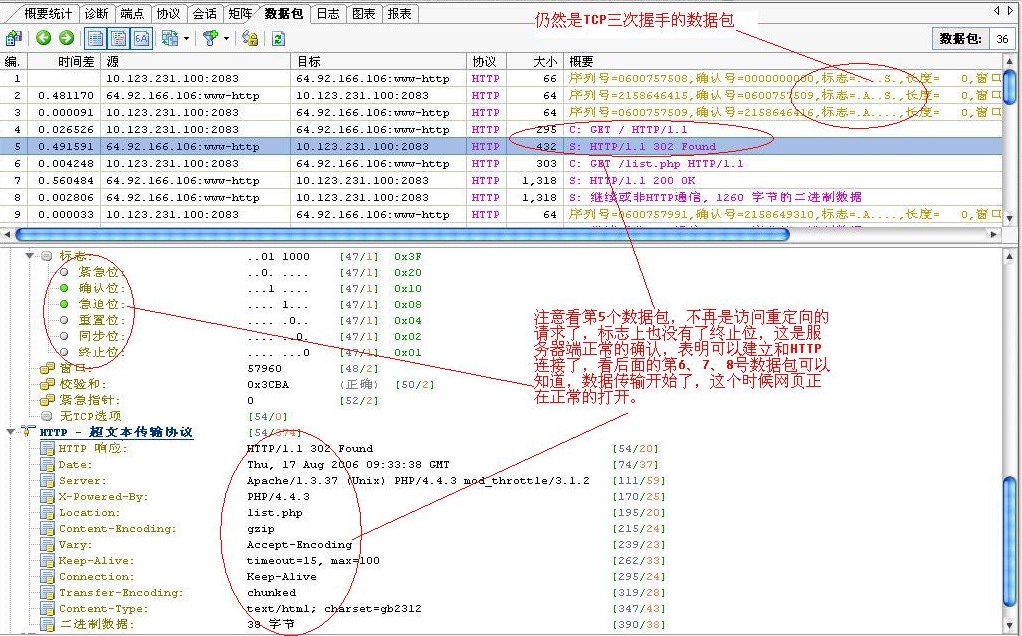
Task: Select the 确认位 green flag indicator
Action: (x=65, y=288)
